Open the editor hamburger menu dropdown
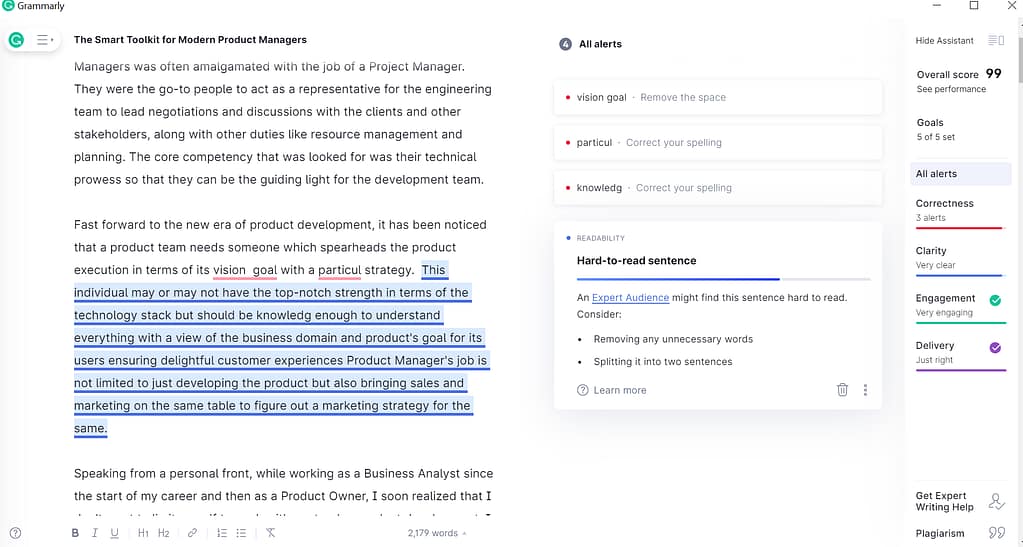The width and height of the screenshot is (1023, 547). 45,40
